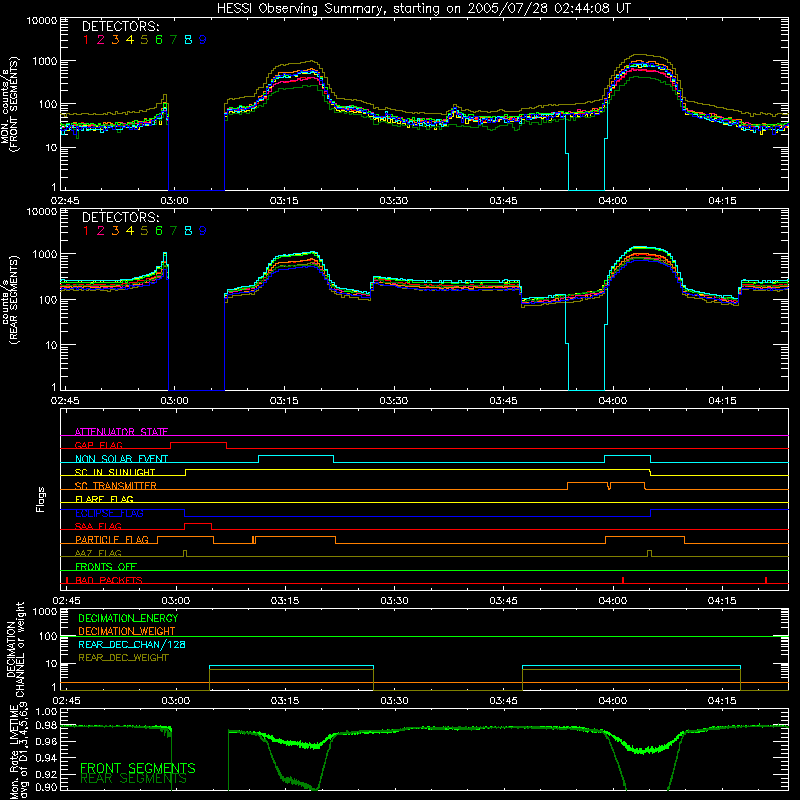Click 03:30 tick label under decimation plot

394,701
